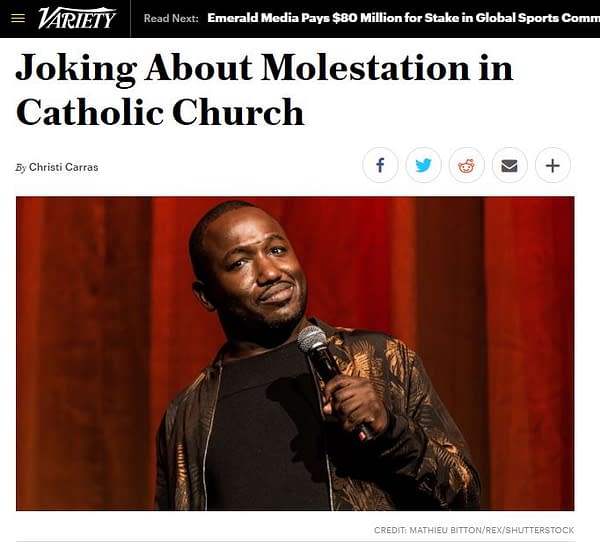Click the Mathieu Bitton photo credit text
The image size is (600, 543).
click(474, 530)
